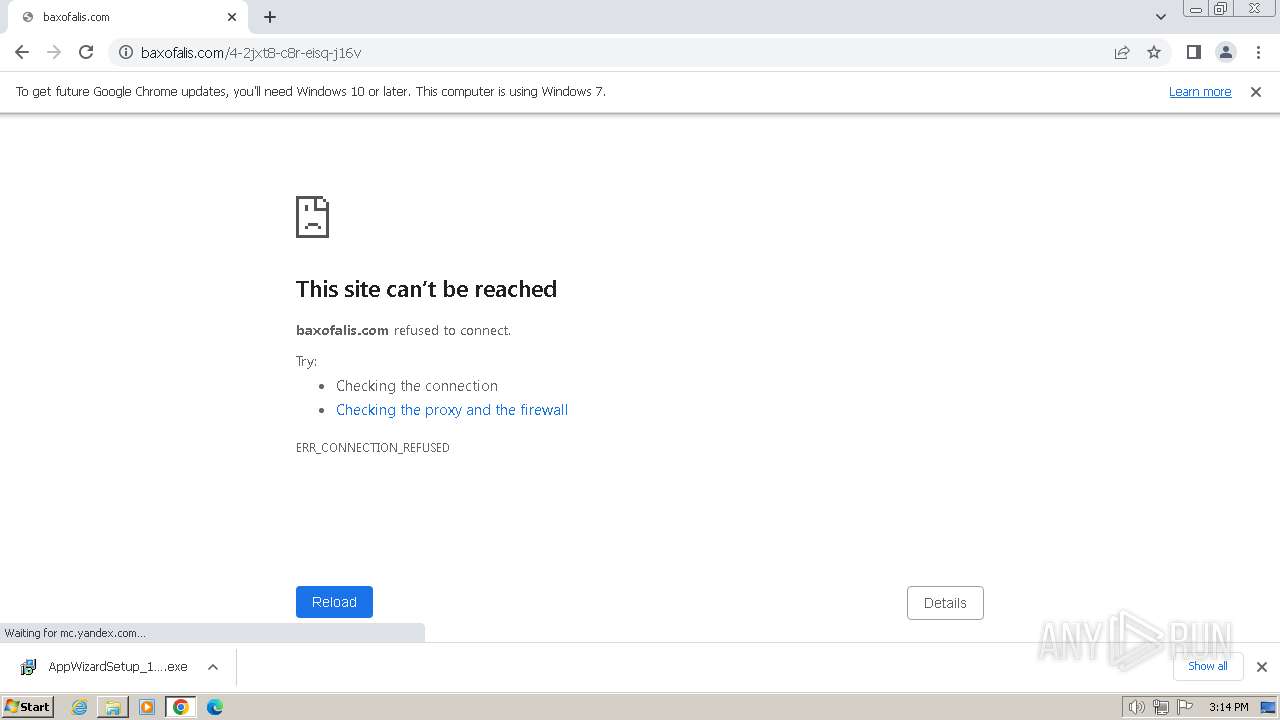1280x720 pixels.
Task: Open Learn more link about Chrome updates
Action: point(1200,91)
